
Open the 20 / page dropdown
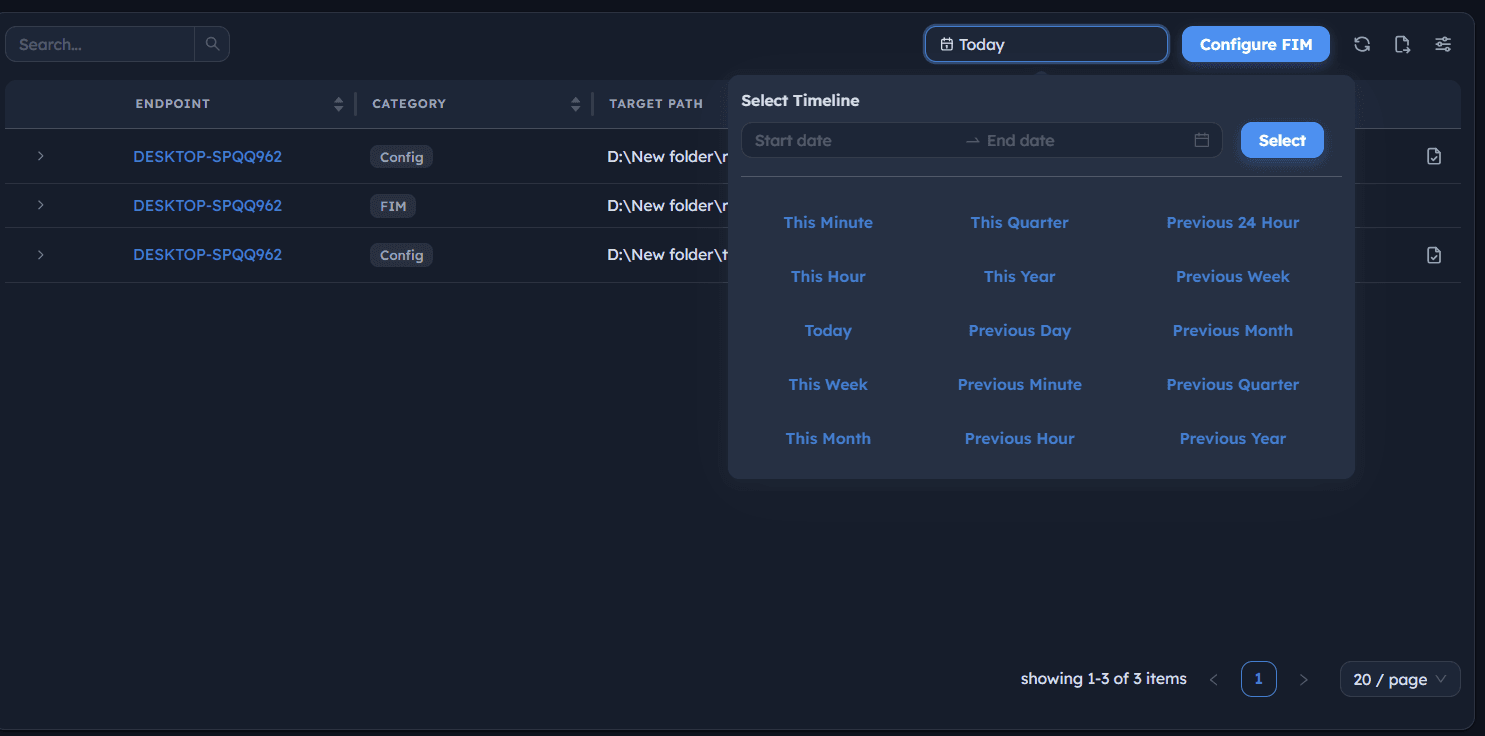pos(1400,679)
